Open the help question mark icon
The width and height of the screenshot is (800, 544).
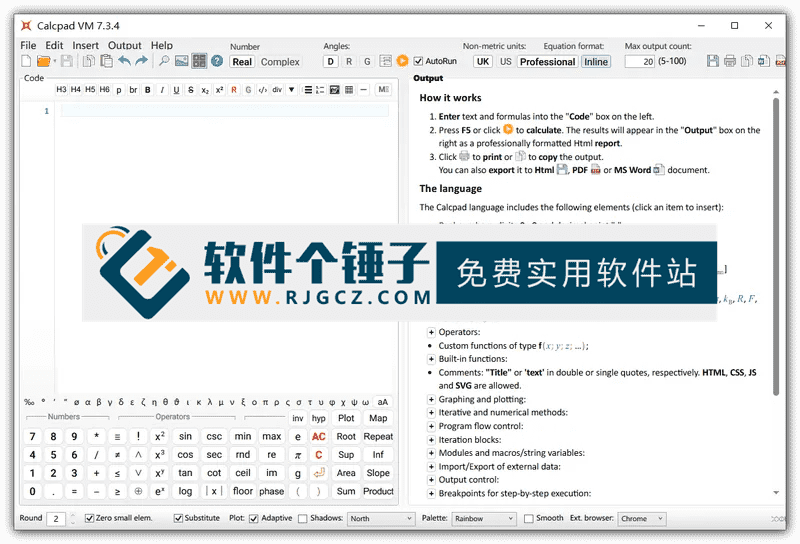click(x=217, y=61)
